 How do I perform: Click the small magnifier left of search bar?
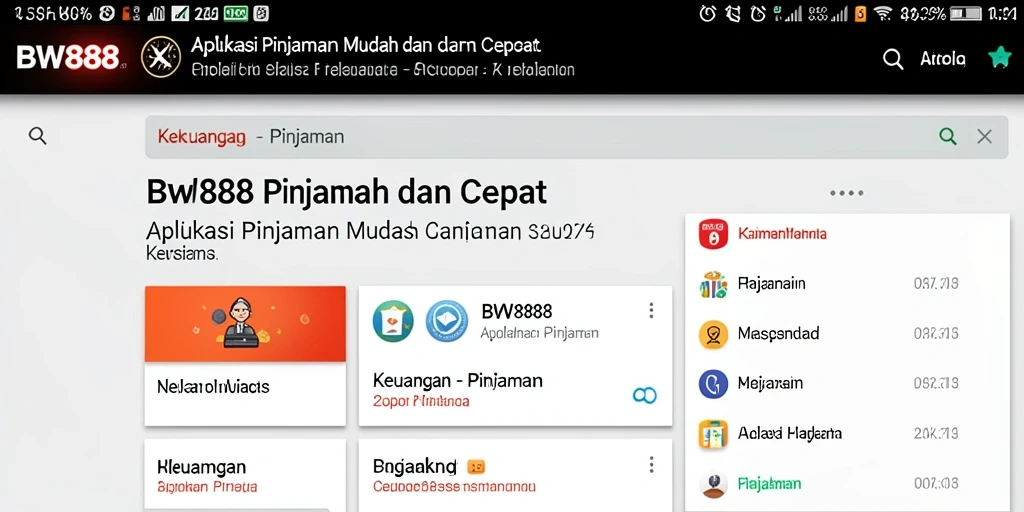click(38, 136)
